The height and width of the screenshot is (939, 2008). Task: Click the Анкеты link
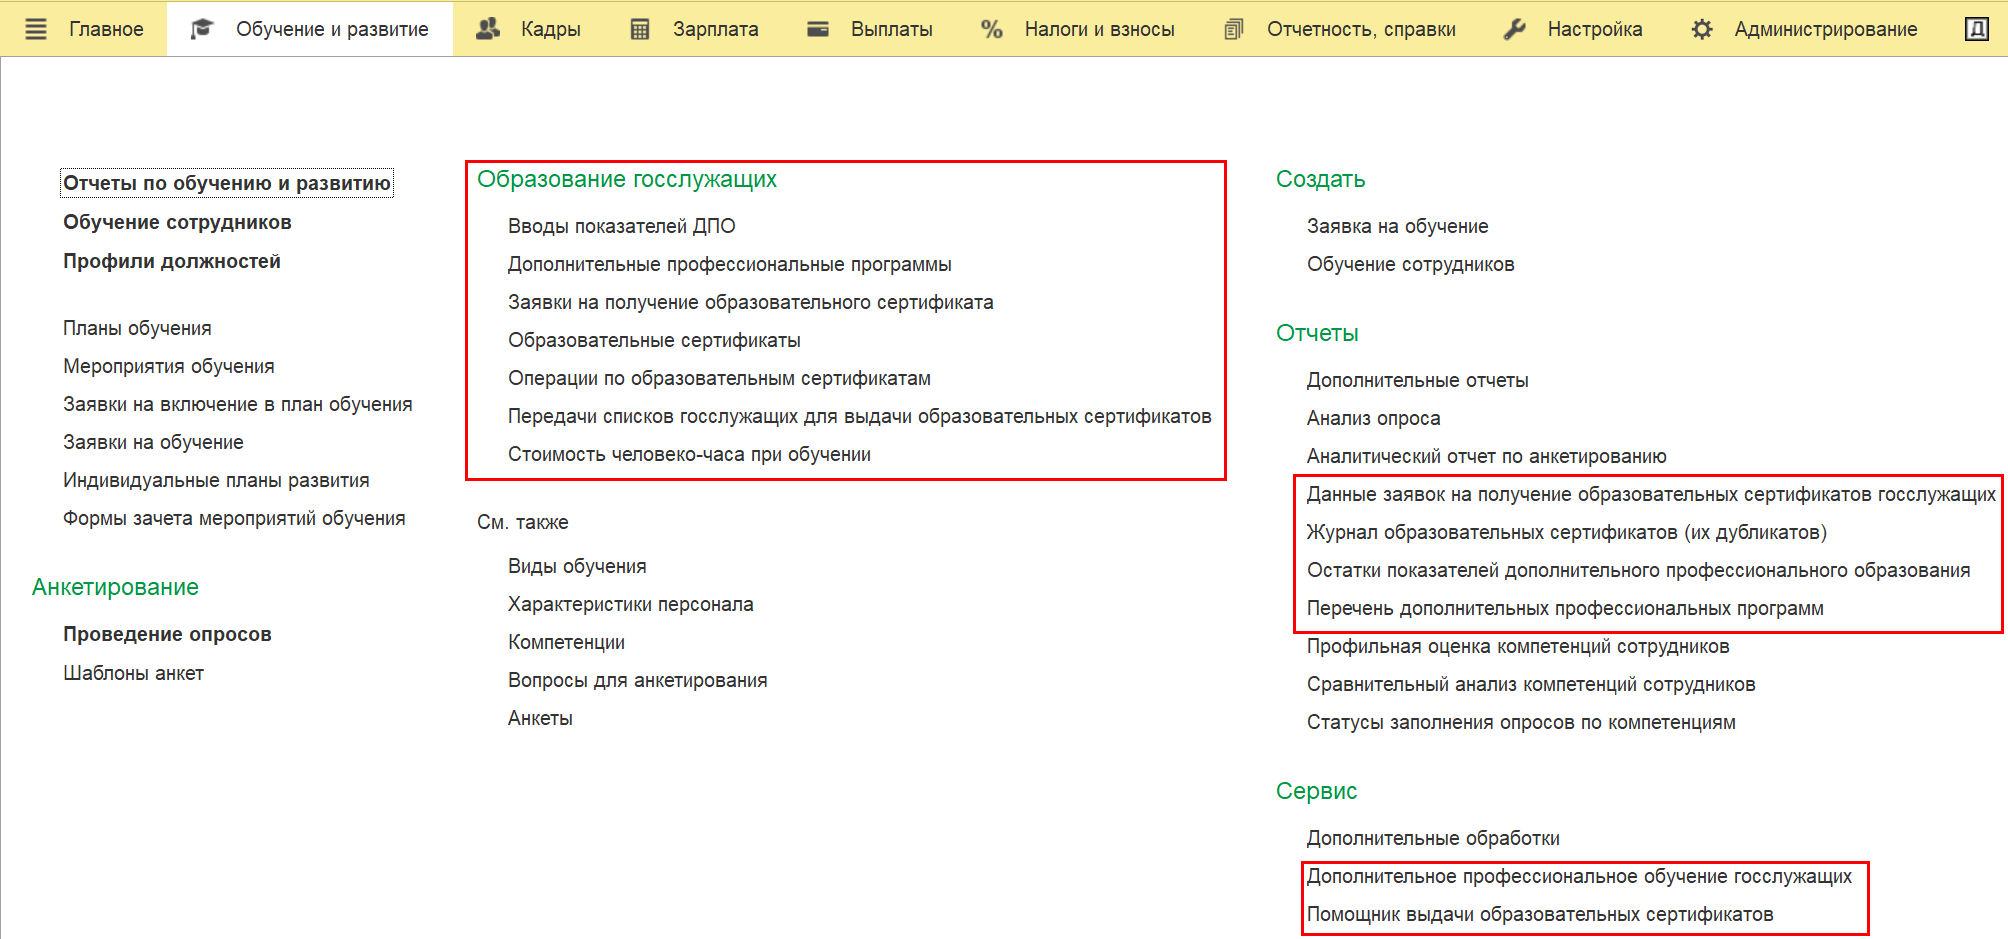tap(540, 718)
